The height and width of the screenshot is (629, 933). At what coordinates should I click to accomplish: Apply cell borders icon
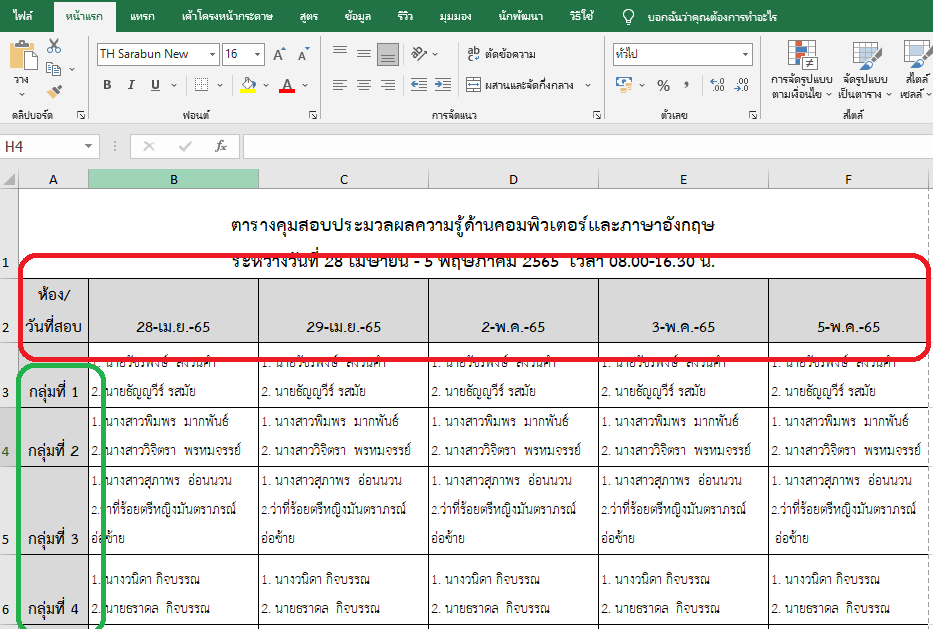(202, 85)
